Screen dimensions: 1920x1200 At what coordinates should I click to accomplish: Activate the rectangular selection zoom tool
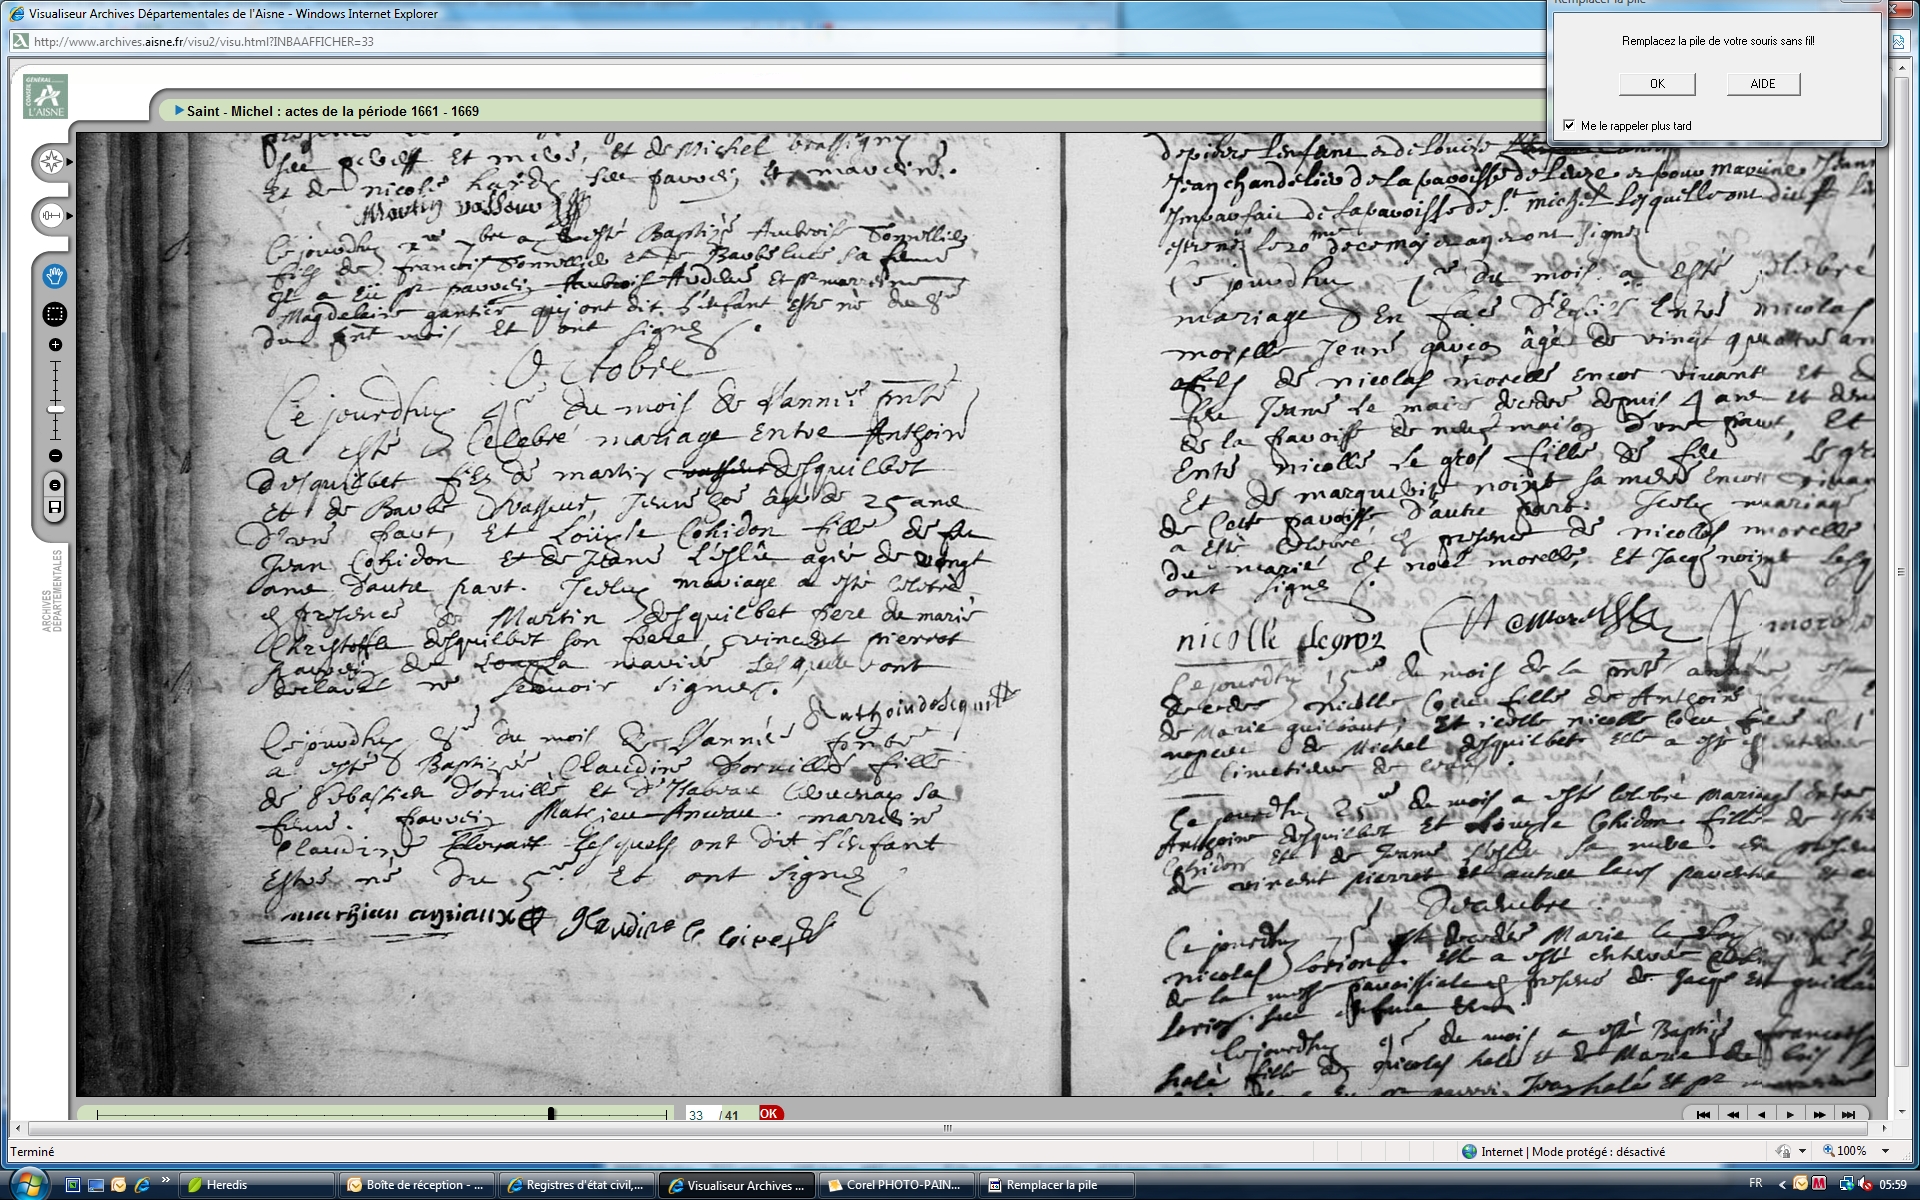(55, 314)
